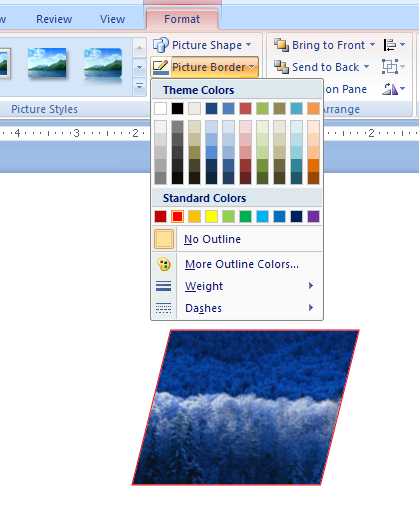Viewport: 419px width, 527px height.
Task: Pick the red accent theme color
Action: pyautogui.click(x=246, y=109)
